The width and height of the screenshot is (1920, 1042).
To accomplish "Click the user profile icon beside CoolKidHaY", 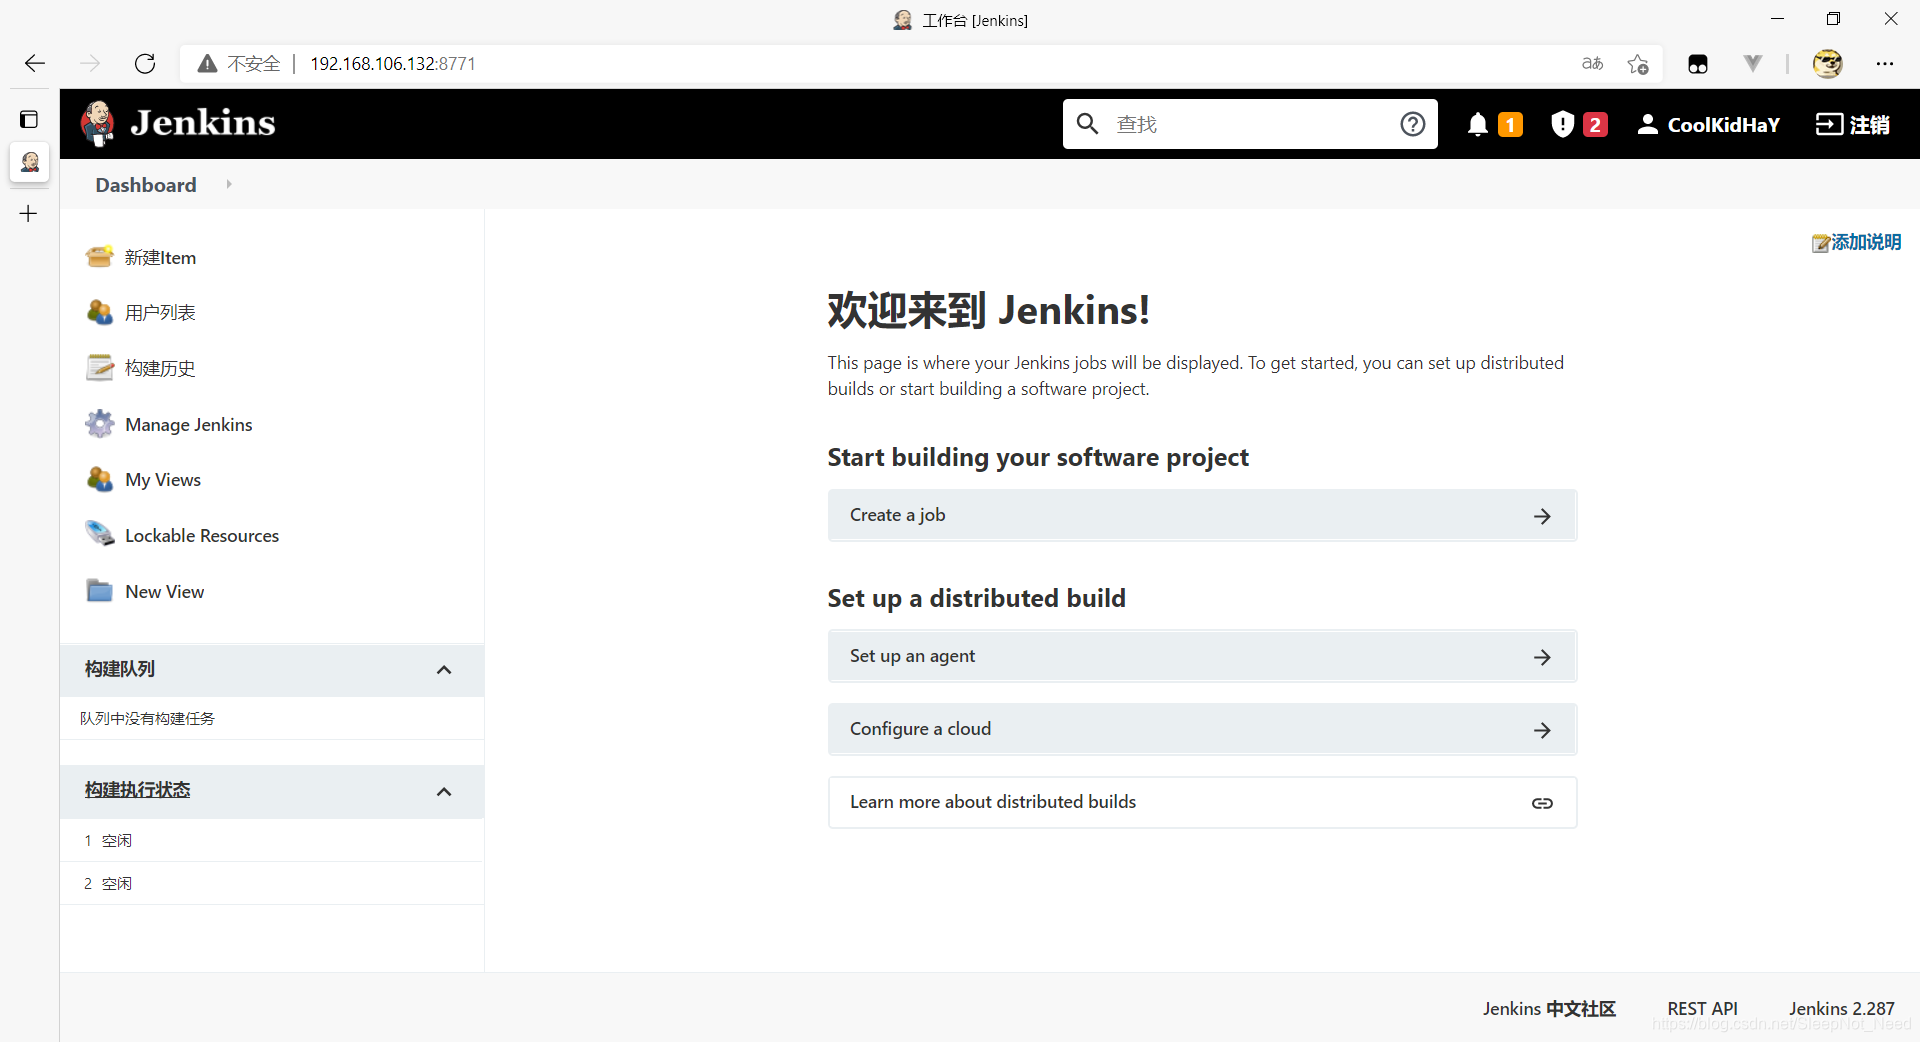I will (1647, 124).
